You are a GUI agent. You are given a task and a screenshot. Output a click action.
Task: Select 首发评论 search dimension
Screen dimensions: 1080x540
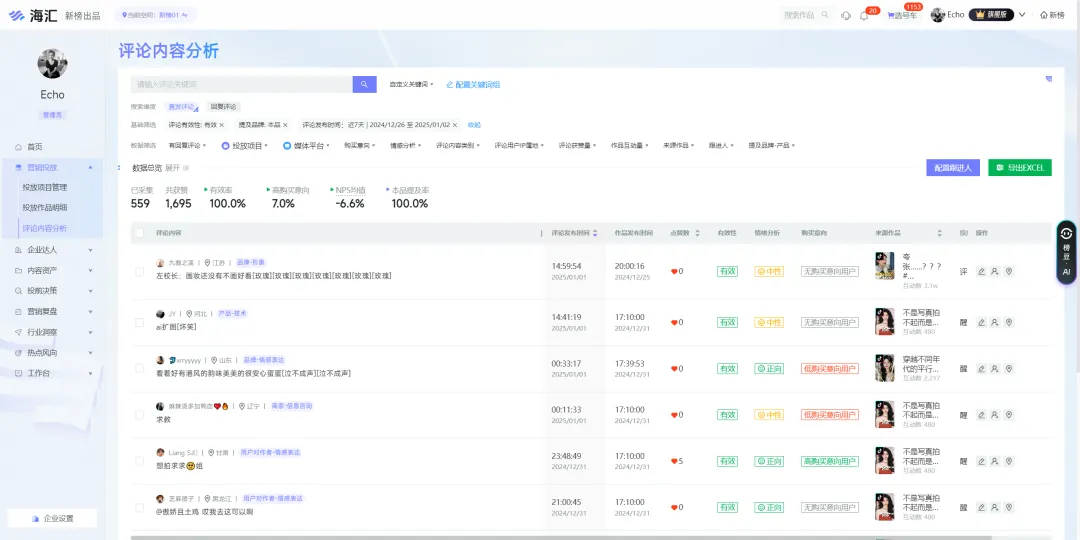pos(182,107)
